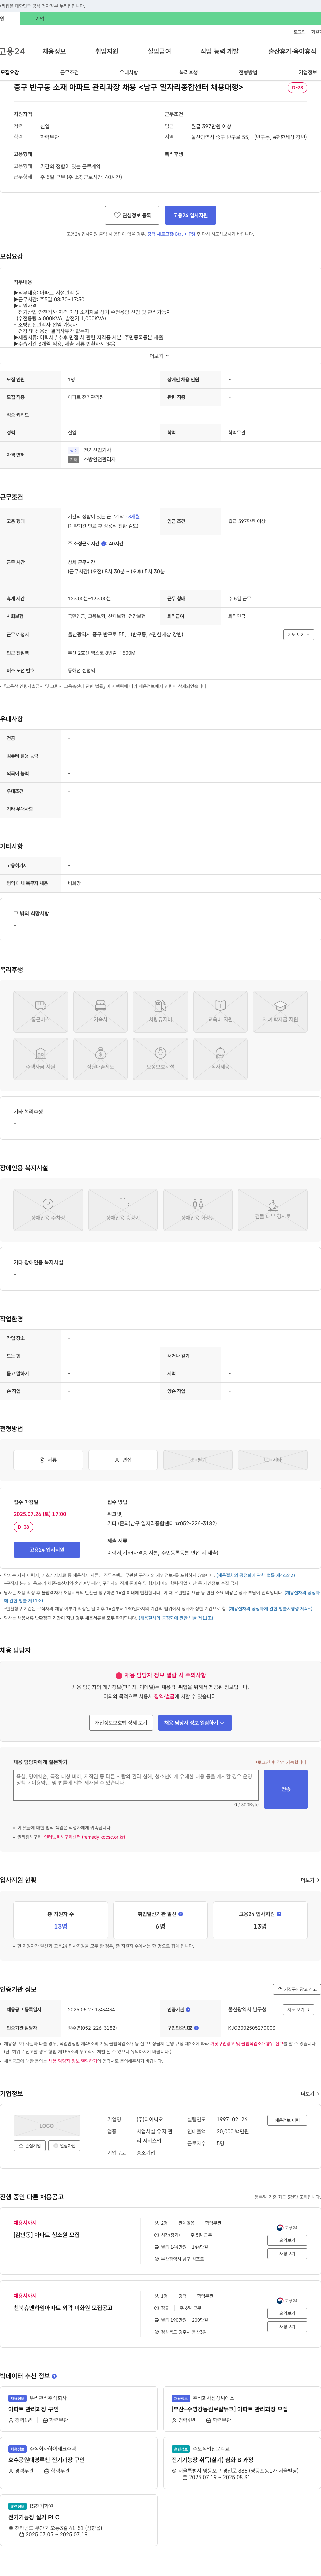This screenshot has height=2576, width=321.
Task: Open the 지도 보기 dropdown in 근무 예정지
Action: point(299,634)
